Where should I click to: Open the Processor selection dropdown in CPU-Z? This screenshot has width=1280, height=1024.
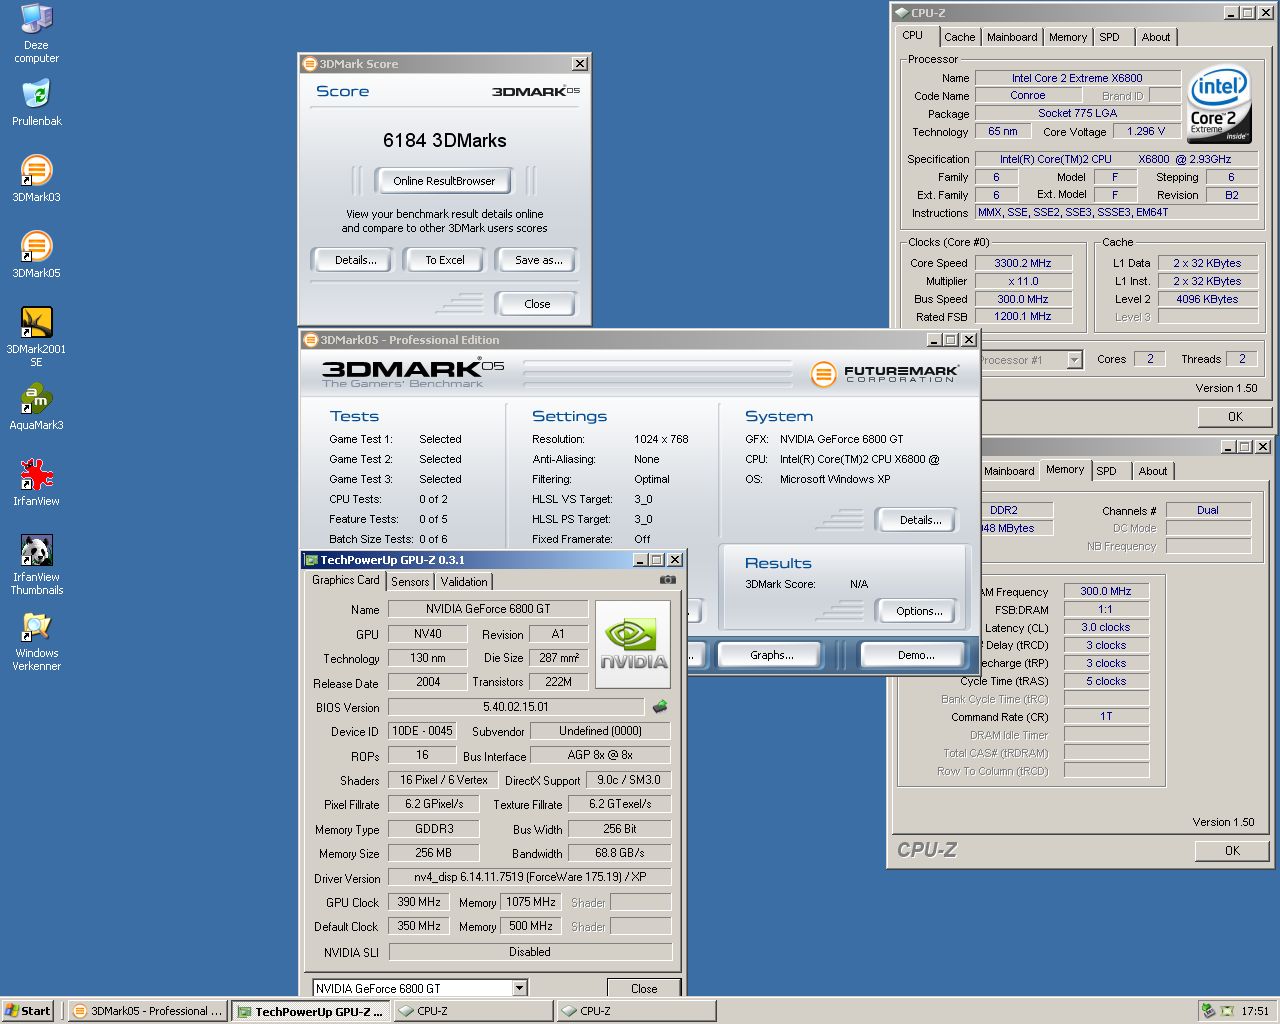click(1074, 360)
